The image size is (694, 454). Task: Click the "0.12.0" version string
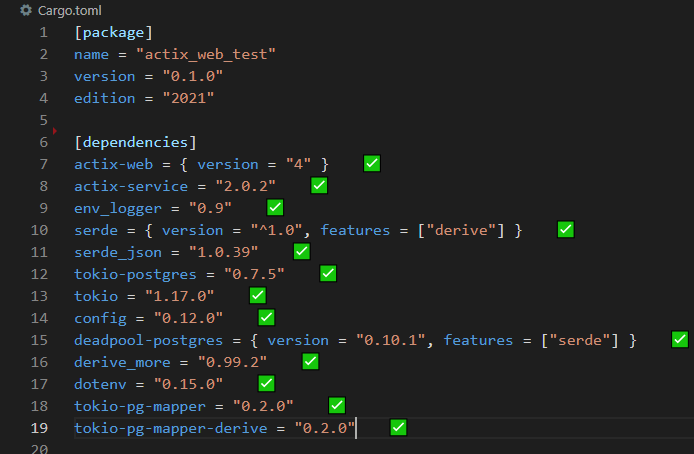tap(189, 318)
